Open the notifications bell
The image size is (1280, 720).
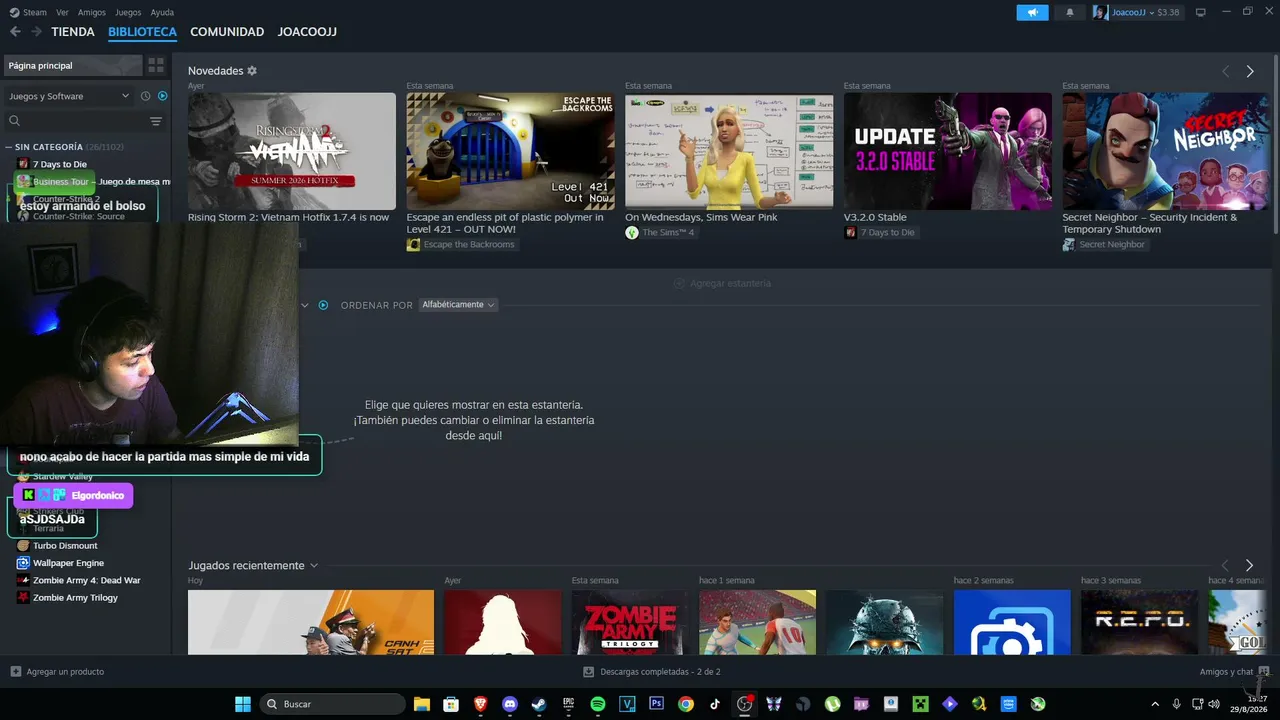[1070, 12]
